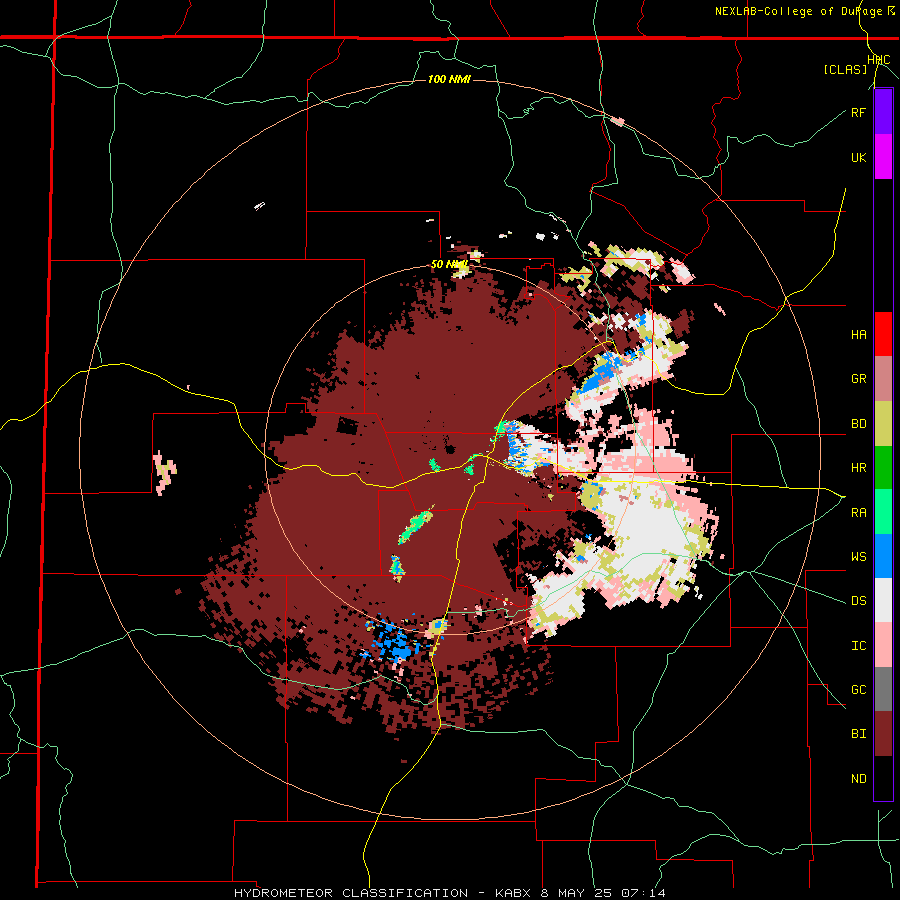Select the BD olive legend color block
This screenshot has width=900, height=900.
883,423
